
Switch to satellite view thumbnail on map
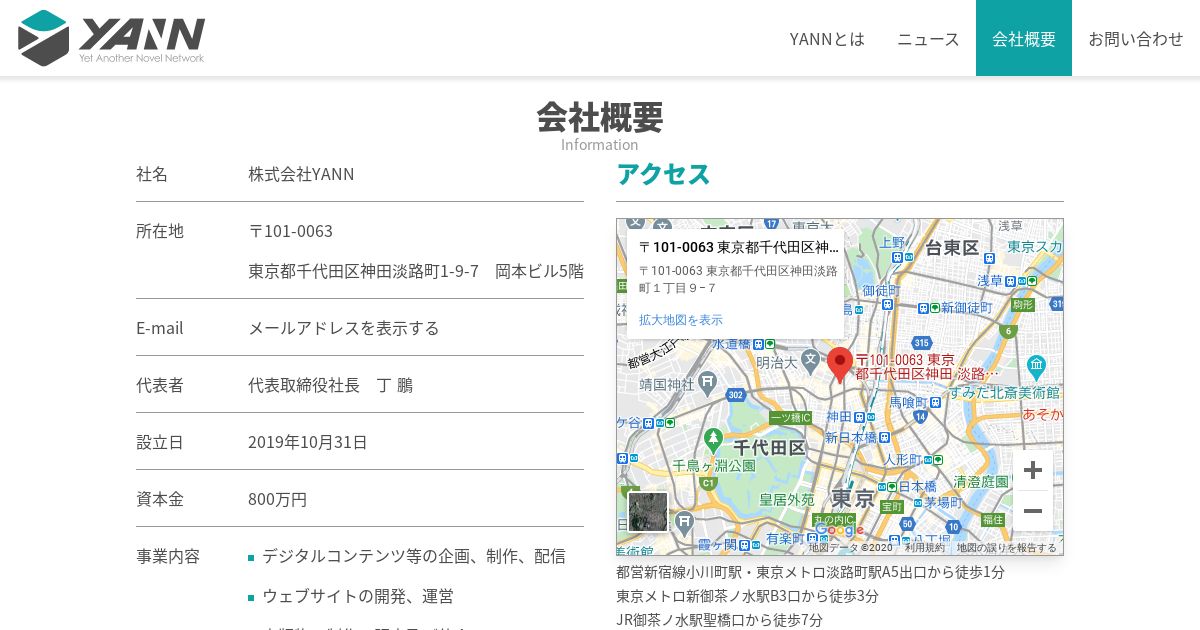(x=648, y=512)
